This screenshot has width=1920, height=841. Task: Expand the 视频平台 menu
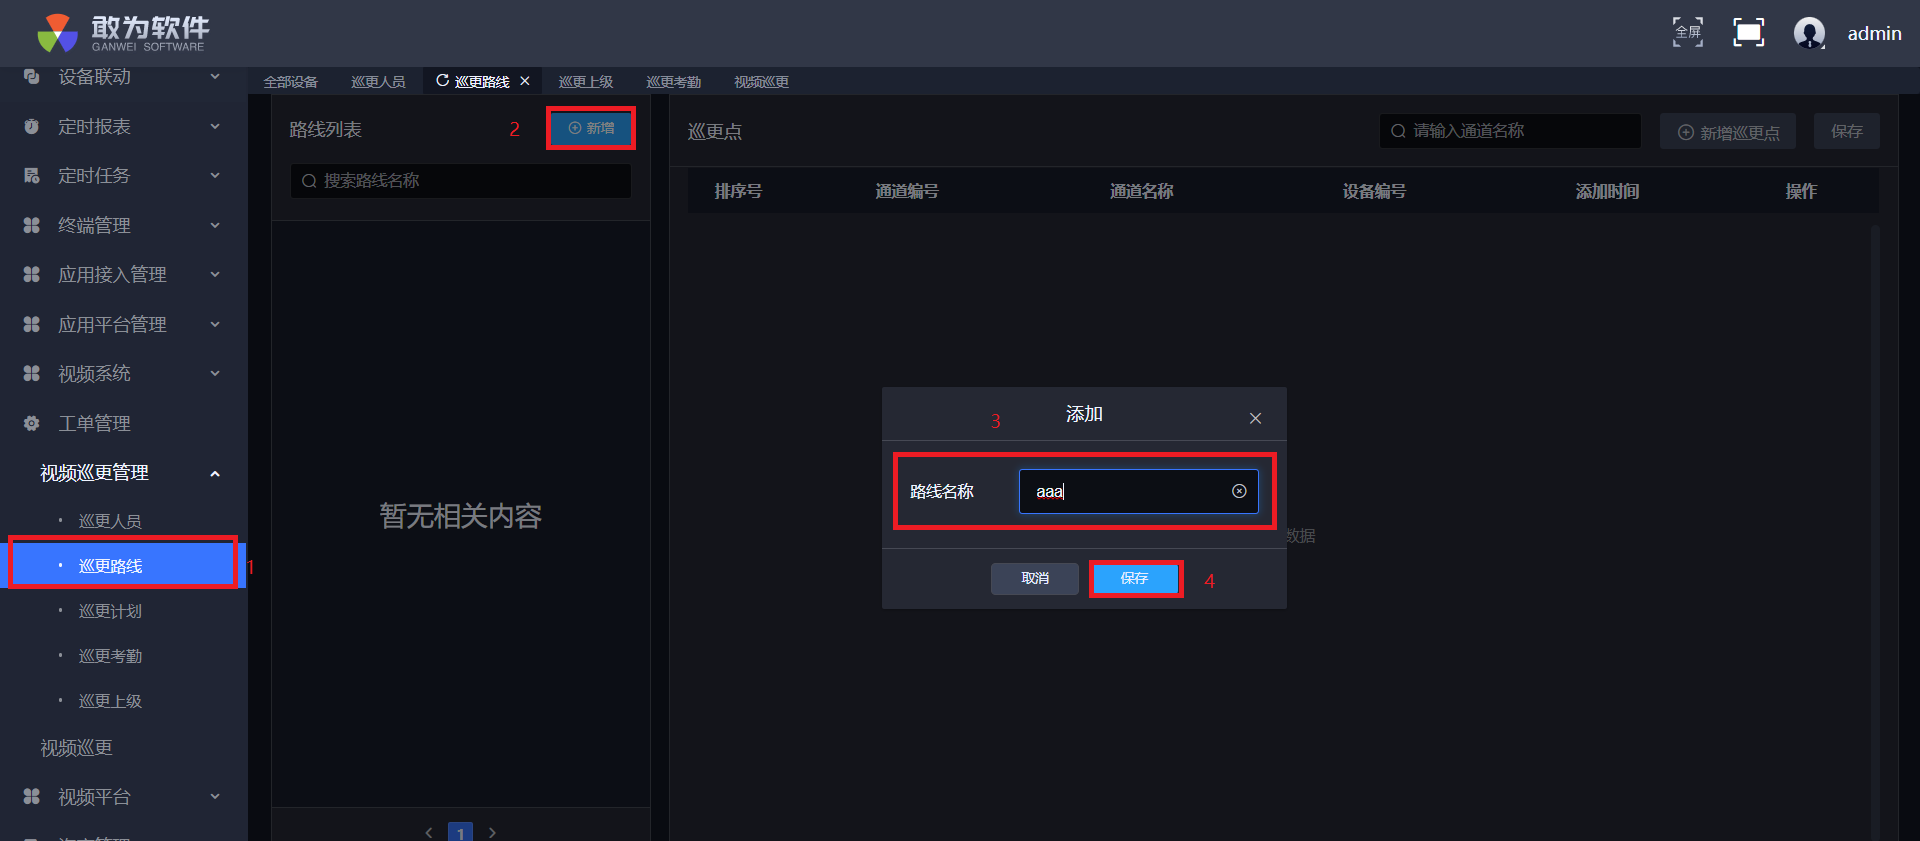[x=215, y=796]
